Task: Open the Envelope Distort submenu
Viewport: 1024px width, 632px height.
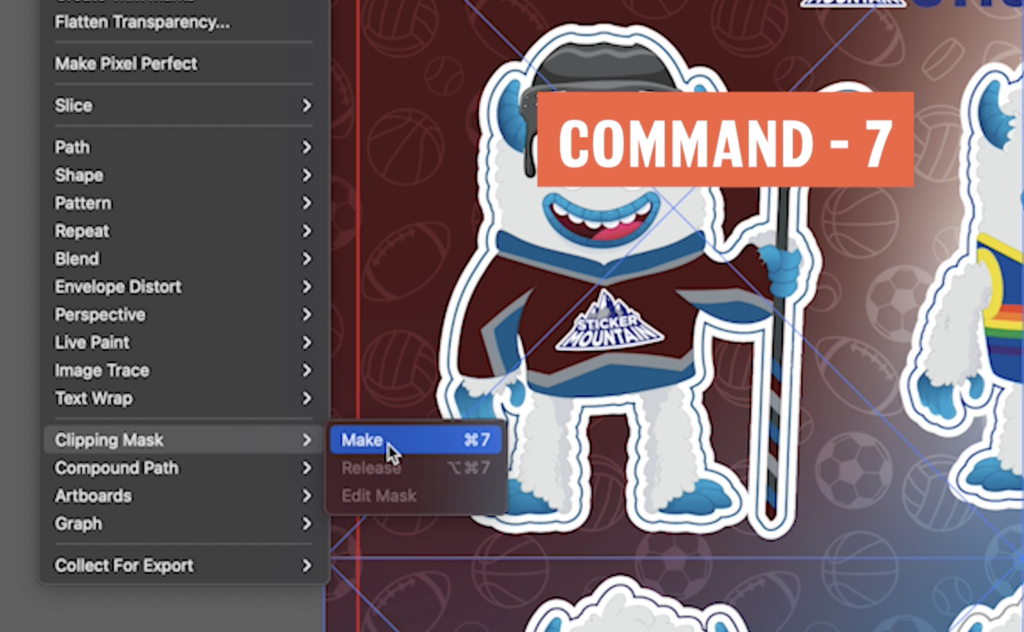Action: [x=184, y=287]
